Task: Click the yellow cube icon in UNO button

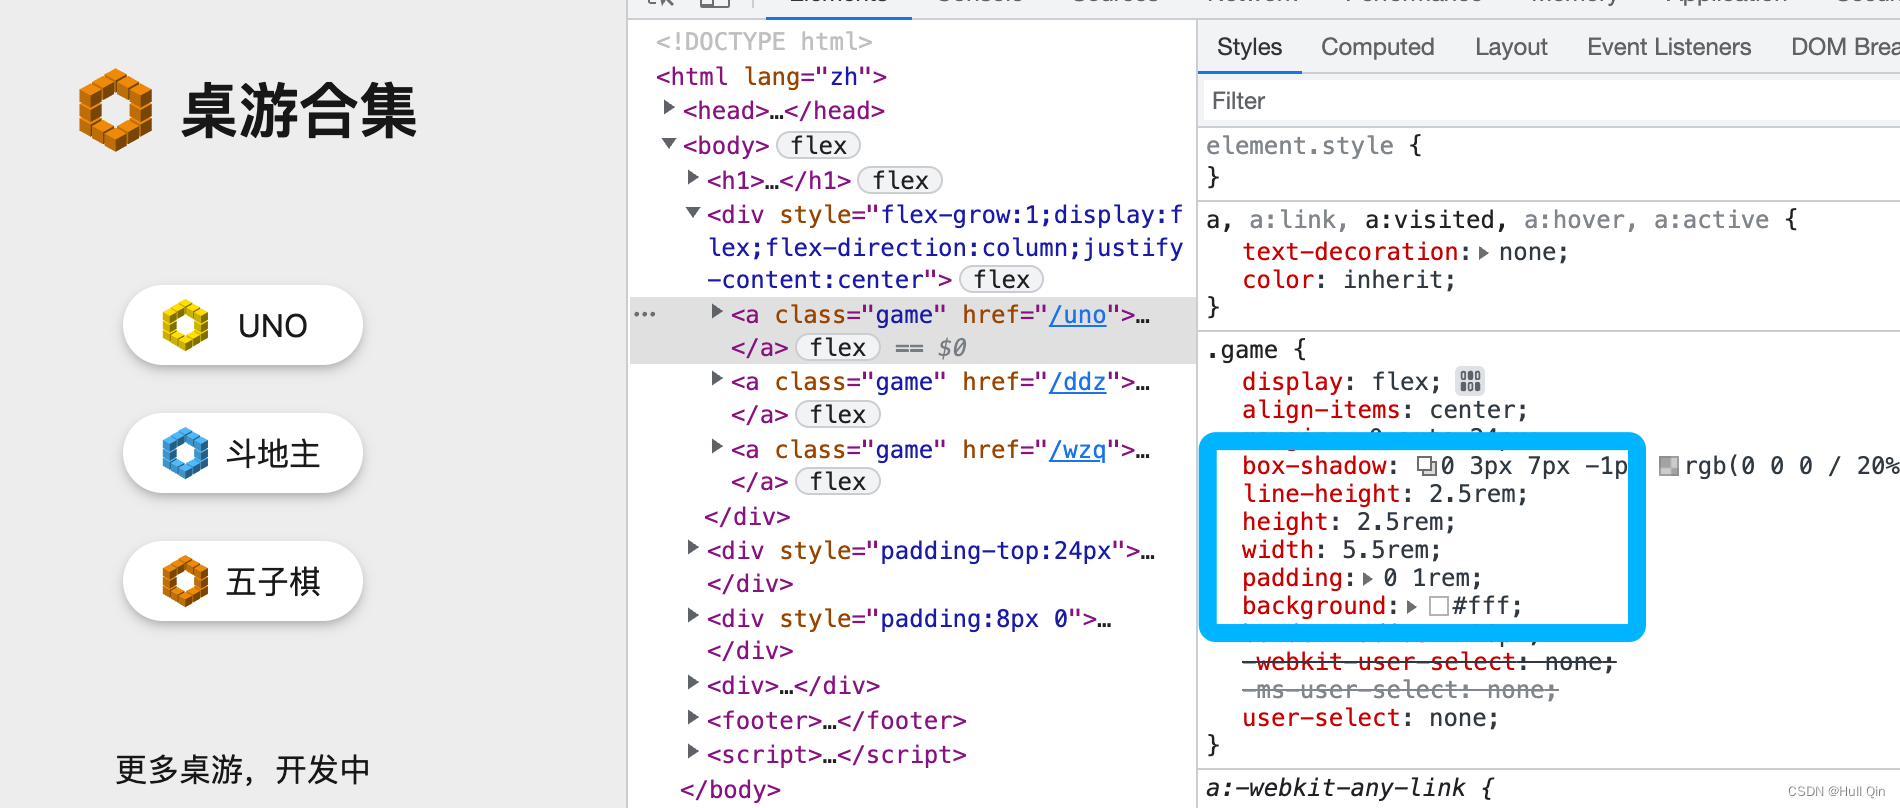Action: 185,325
